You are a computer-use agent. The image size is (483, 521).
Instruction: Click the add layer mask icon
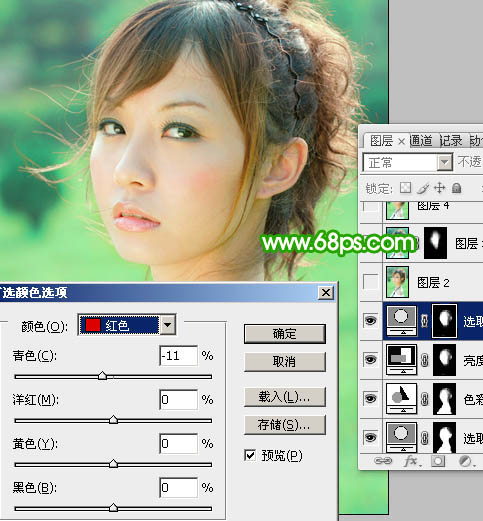(438, 461)
